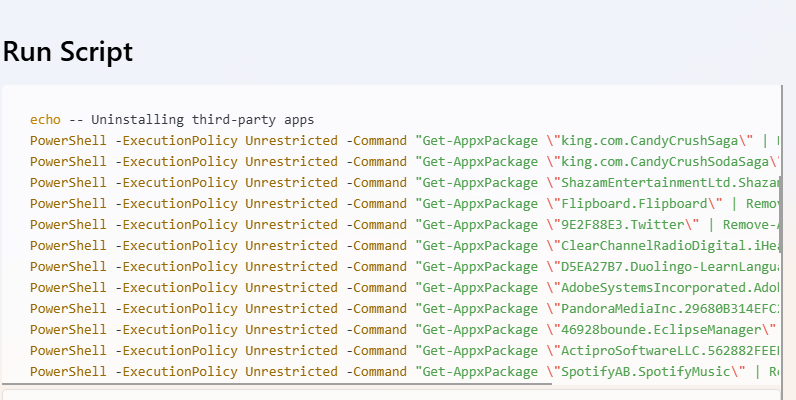Click PowerShell on the Twitter line
796x400 pixels.
click(68, 224)
